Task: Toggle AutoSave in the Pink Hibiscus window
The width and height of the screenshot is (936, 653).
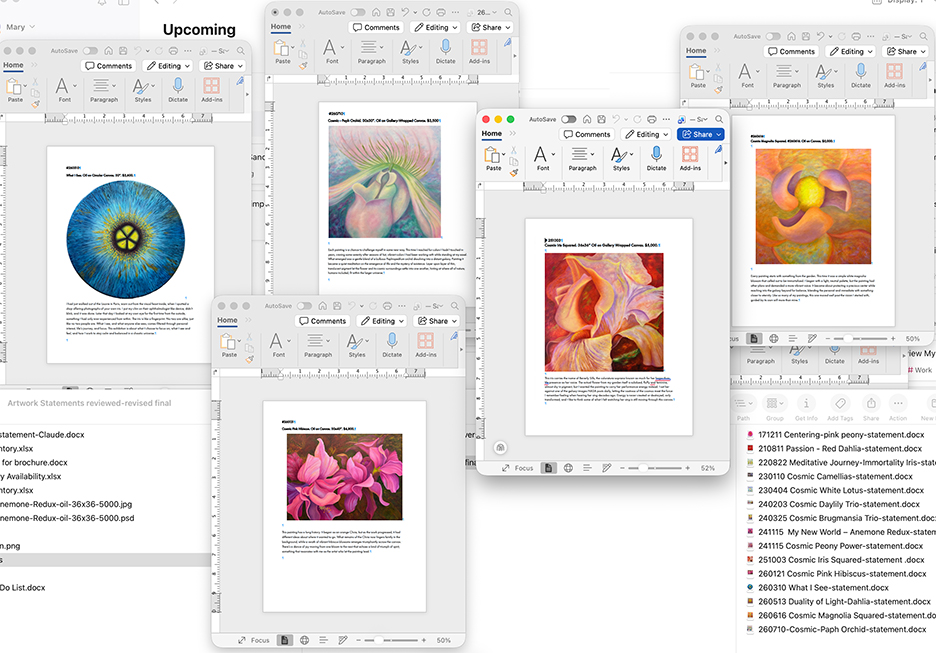Action: [x=304, y=306]
